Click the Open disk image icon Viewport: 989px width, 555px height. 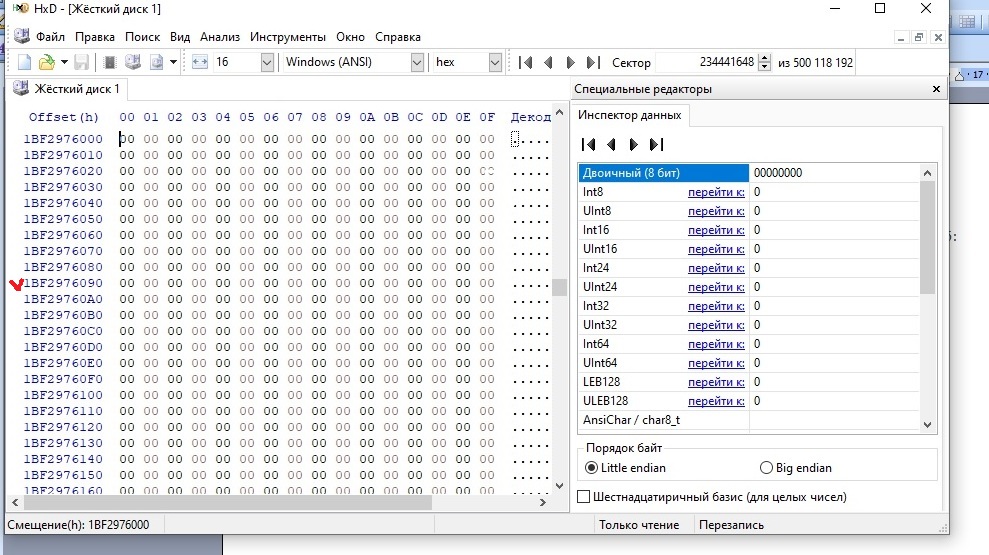click(x=156, y=62)
